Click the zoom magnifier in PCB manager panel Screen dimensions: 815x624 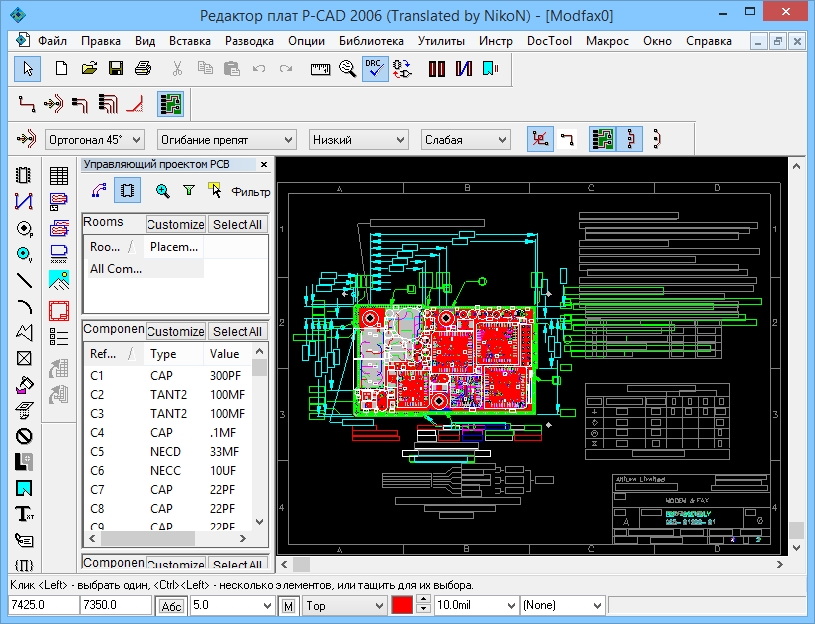pos(162,190)
